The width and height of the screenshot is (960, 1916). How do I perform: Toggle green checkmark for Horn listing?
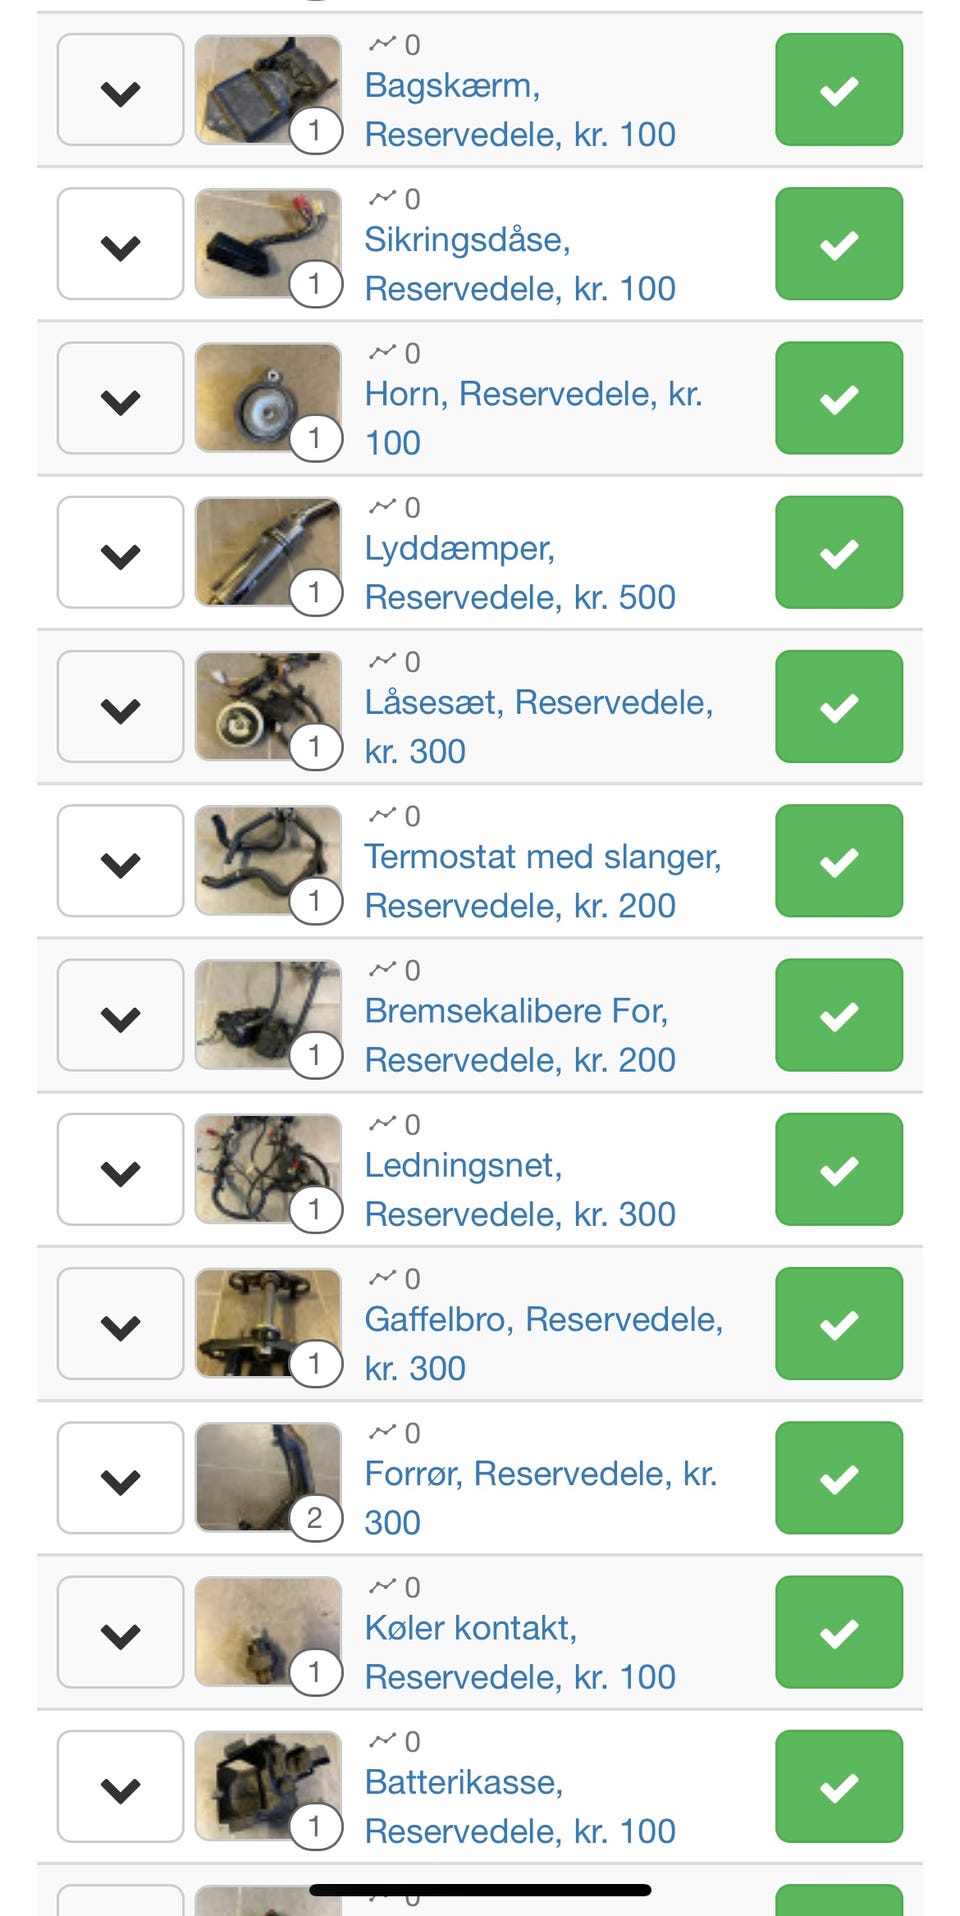pos(839,398)
